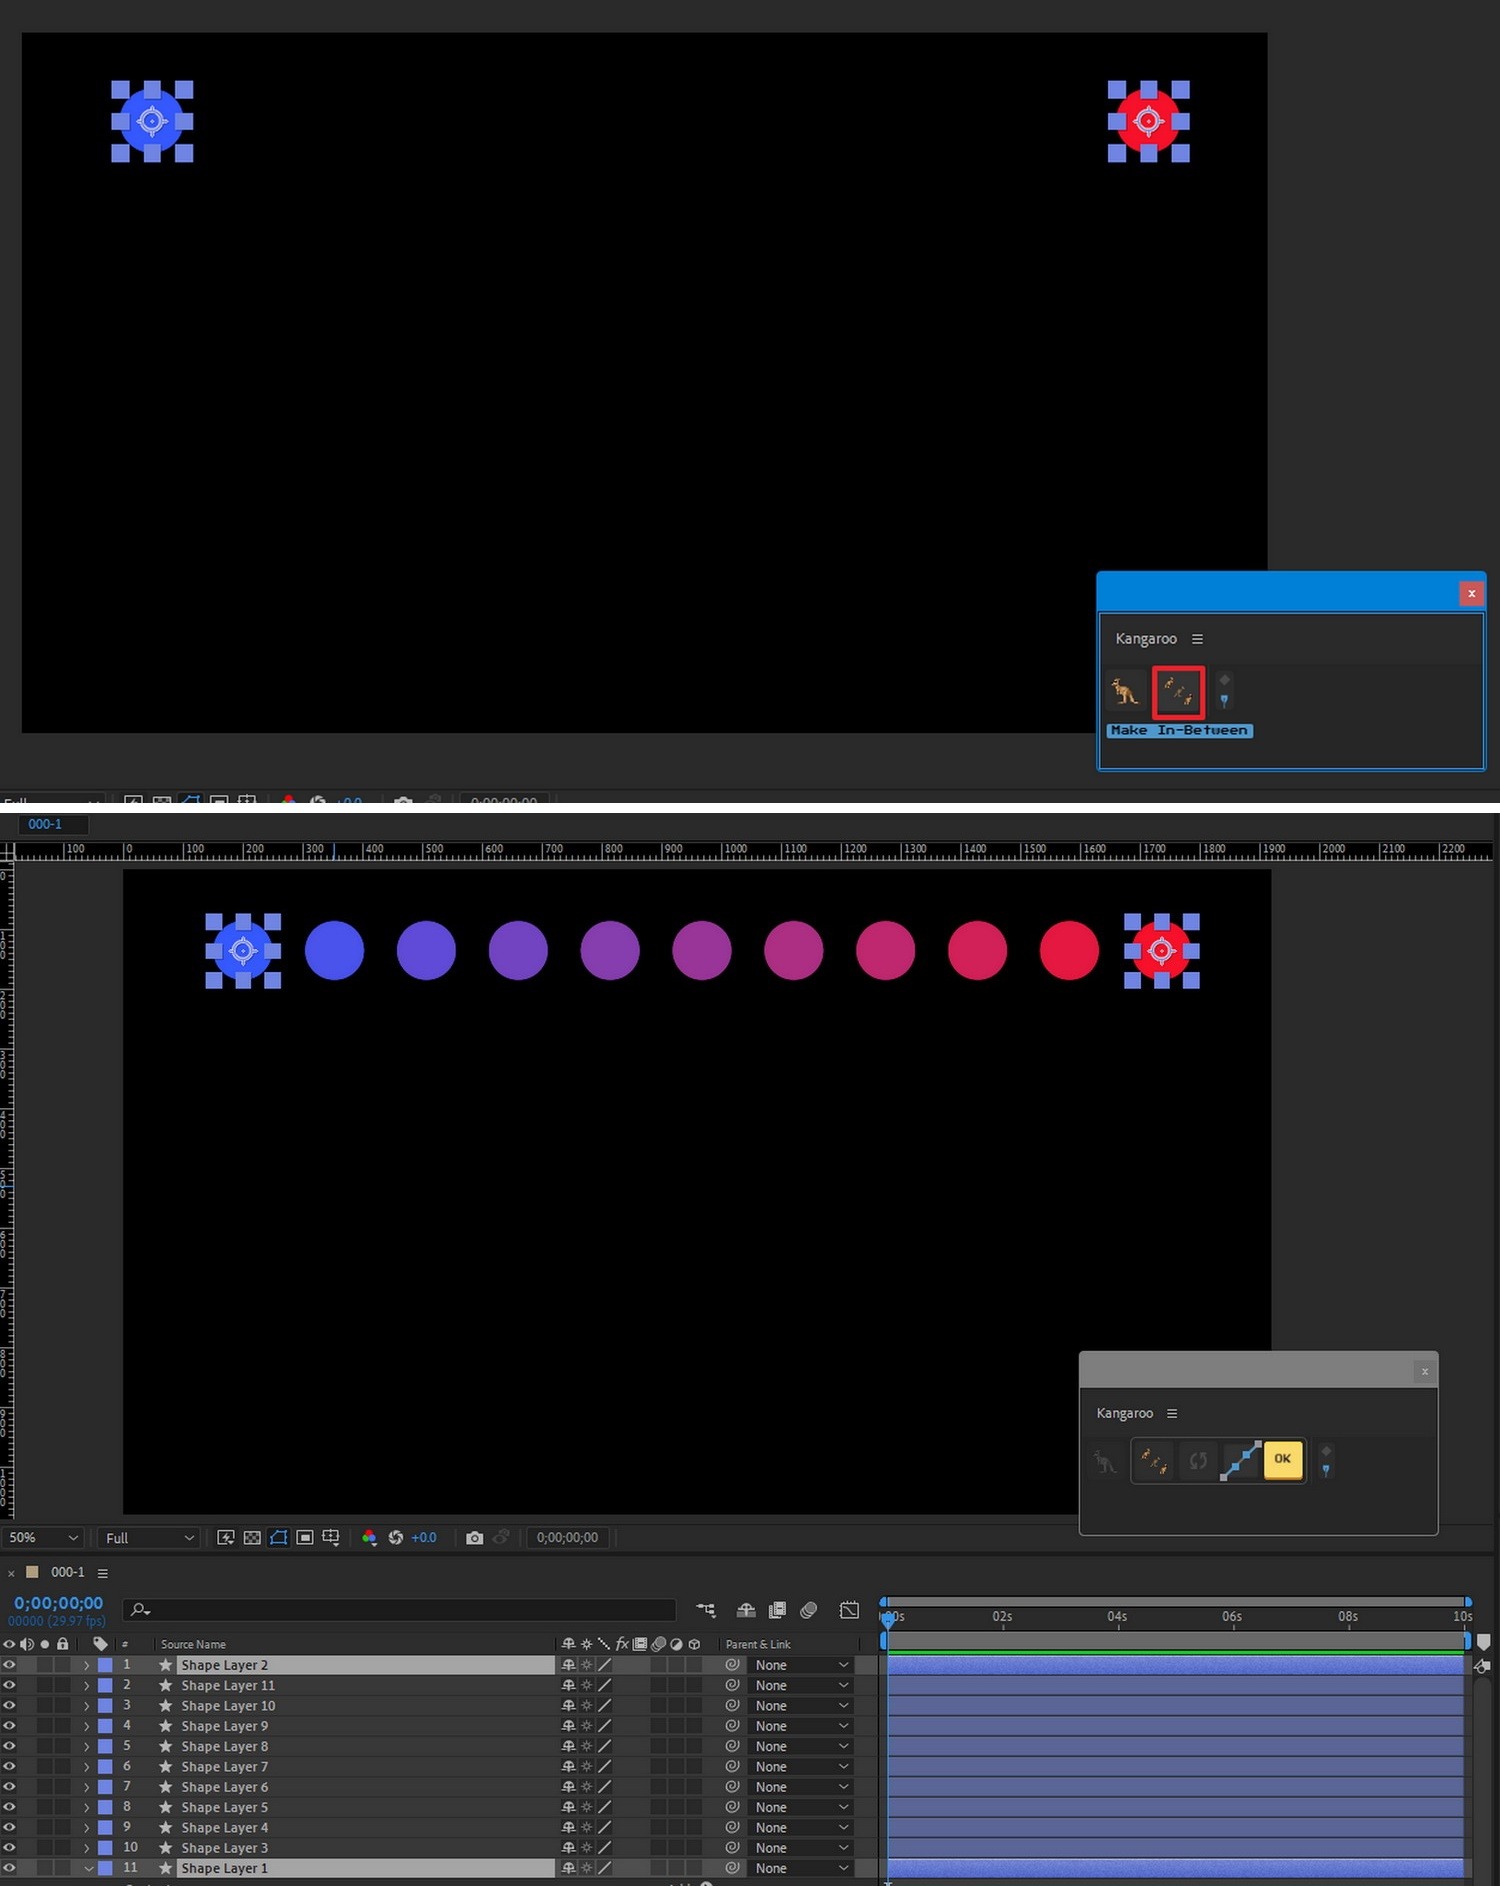This screenshot has height=1886, width=1500.
Task: Toggle Hide Shy Layers in the timeline header
Action: click(x=746, y=1610)
